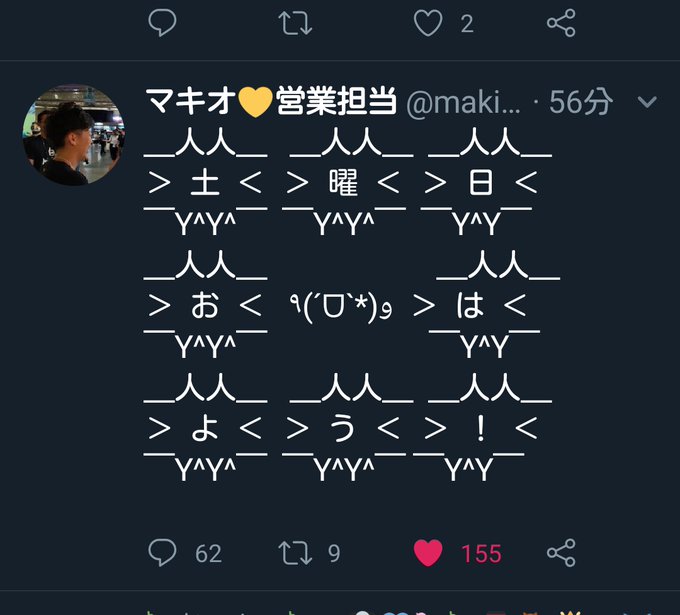Click the 9 retweet count
Viewport: 680px width, 615px height.
click(x=334, y=553)
